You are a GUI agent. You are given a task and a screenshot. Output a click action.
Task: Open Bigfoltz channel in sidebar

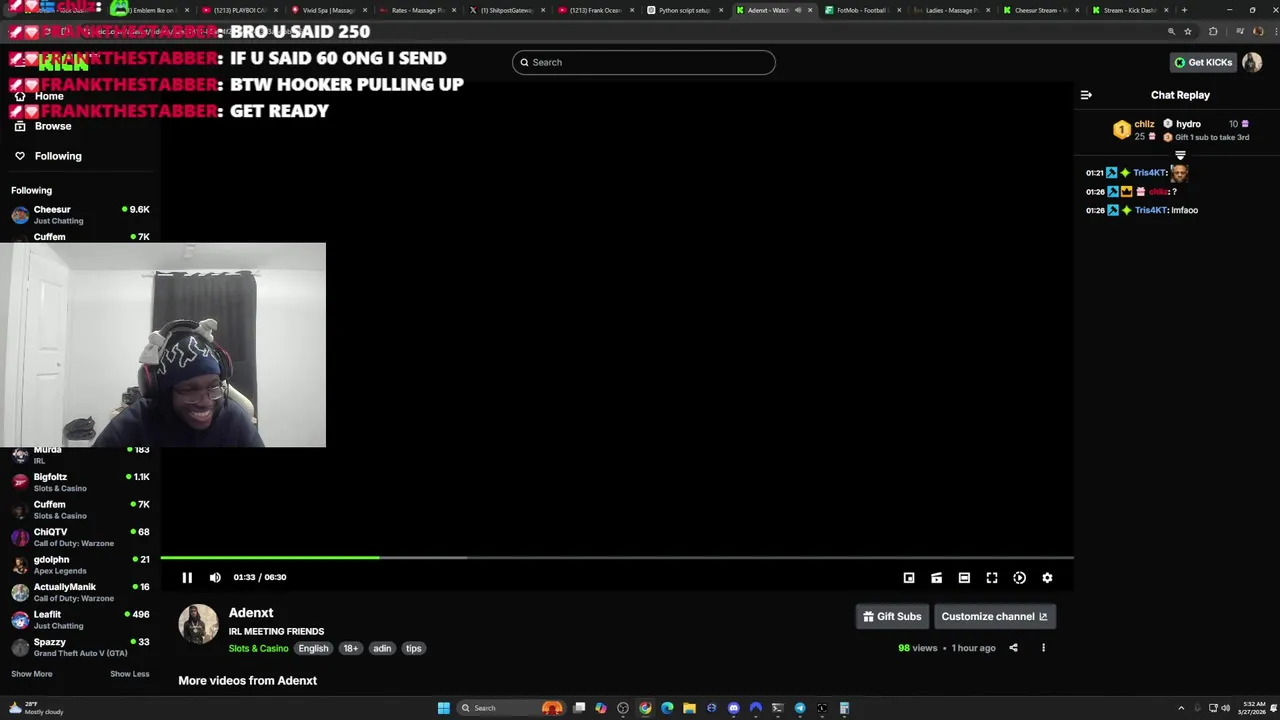[x=80, y=482]
